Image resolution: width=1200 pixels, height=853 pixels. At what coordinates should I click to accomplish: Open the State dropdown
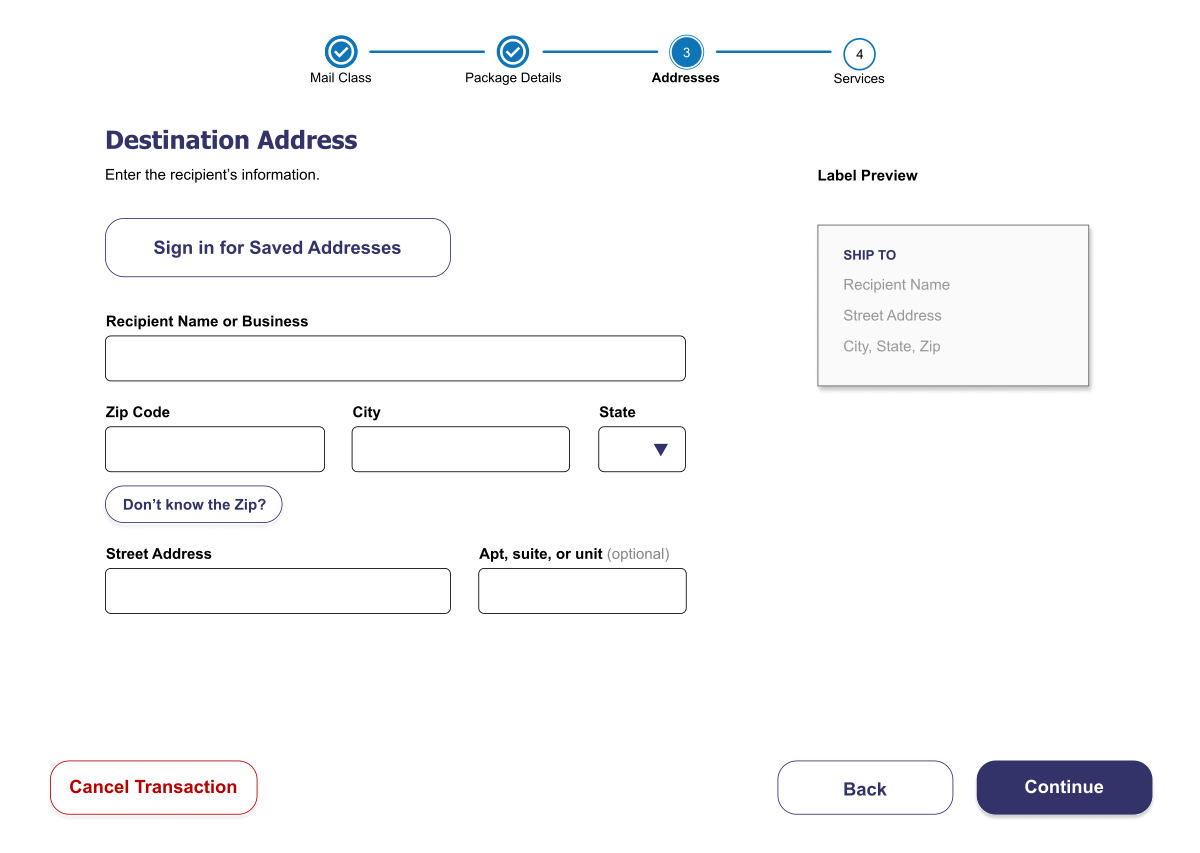point(642,449)
